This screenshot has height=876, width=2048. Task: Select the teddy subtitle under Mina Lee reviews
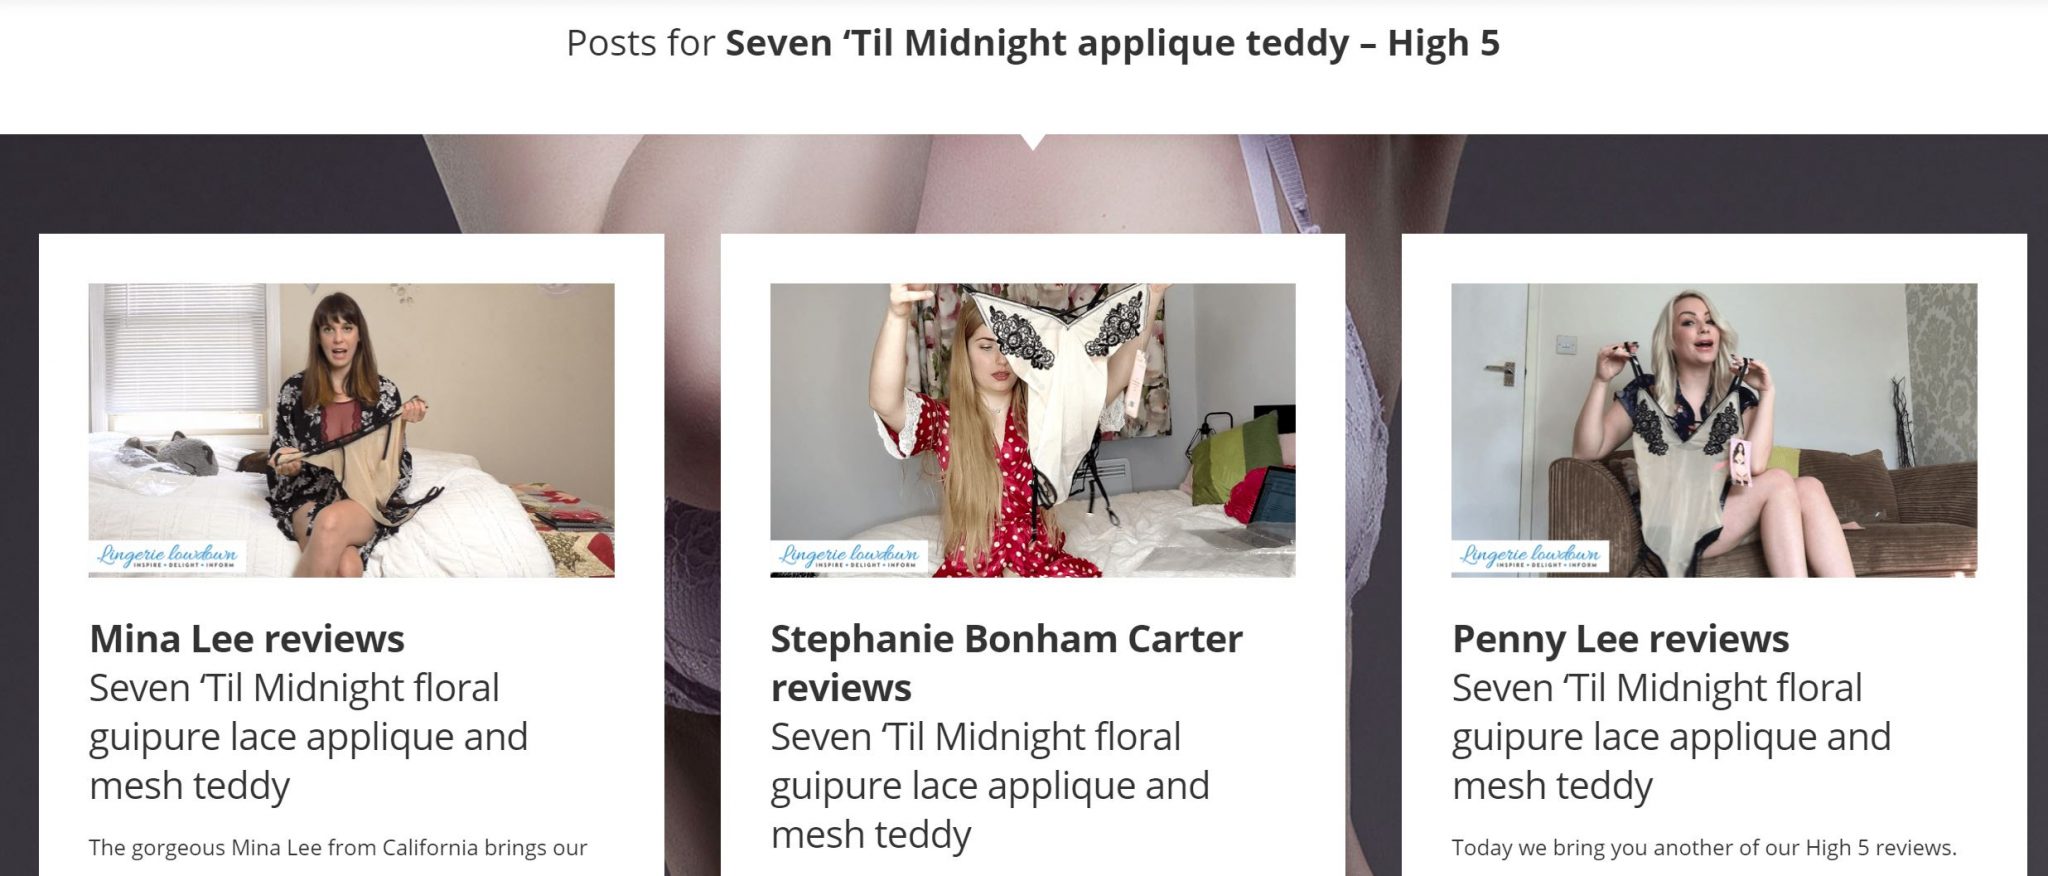click(x=308, y=737)
